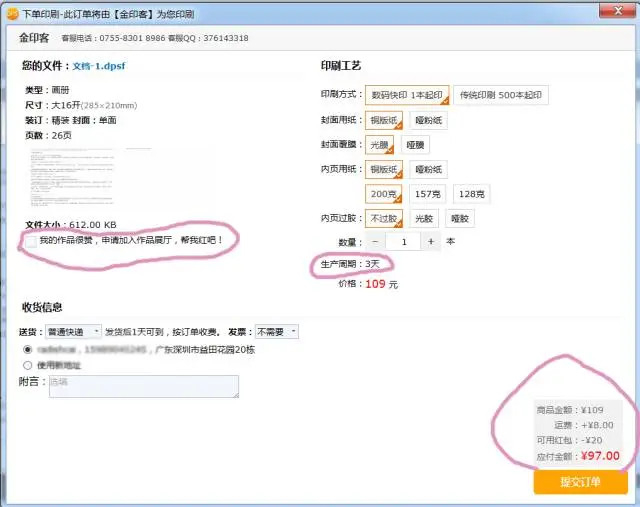Select 128克 paper weight
The width and height of the screenshot is (640, 507).
(471, 194)
